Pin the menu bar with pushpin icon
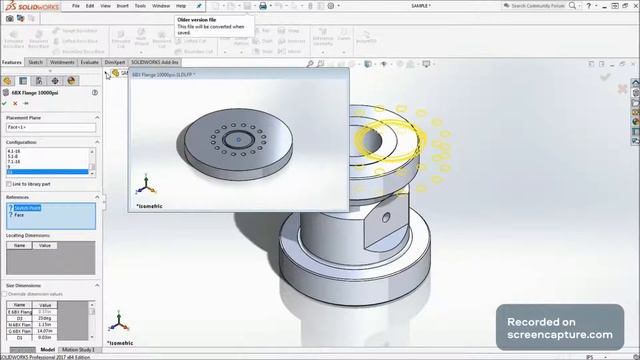 (199, 6)
